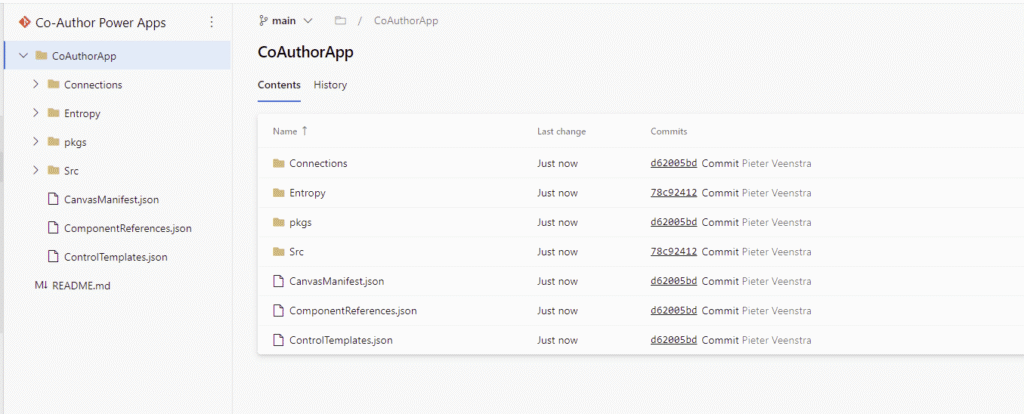Screen dimensions: 1024x414
Task: Click the Last change column header
Action: (561, 131)
